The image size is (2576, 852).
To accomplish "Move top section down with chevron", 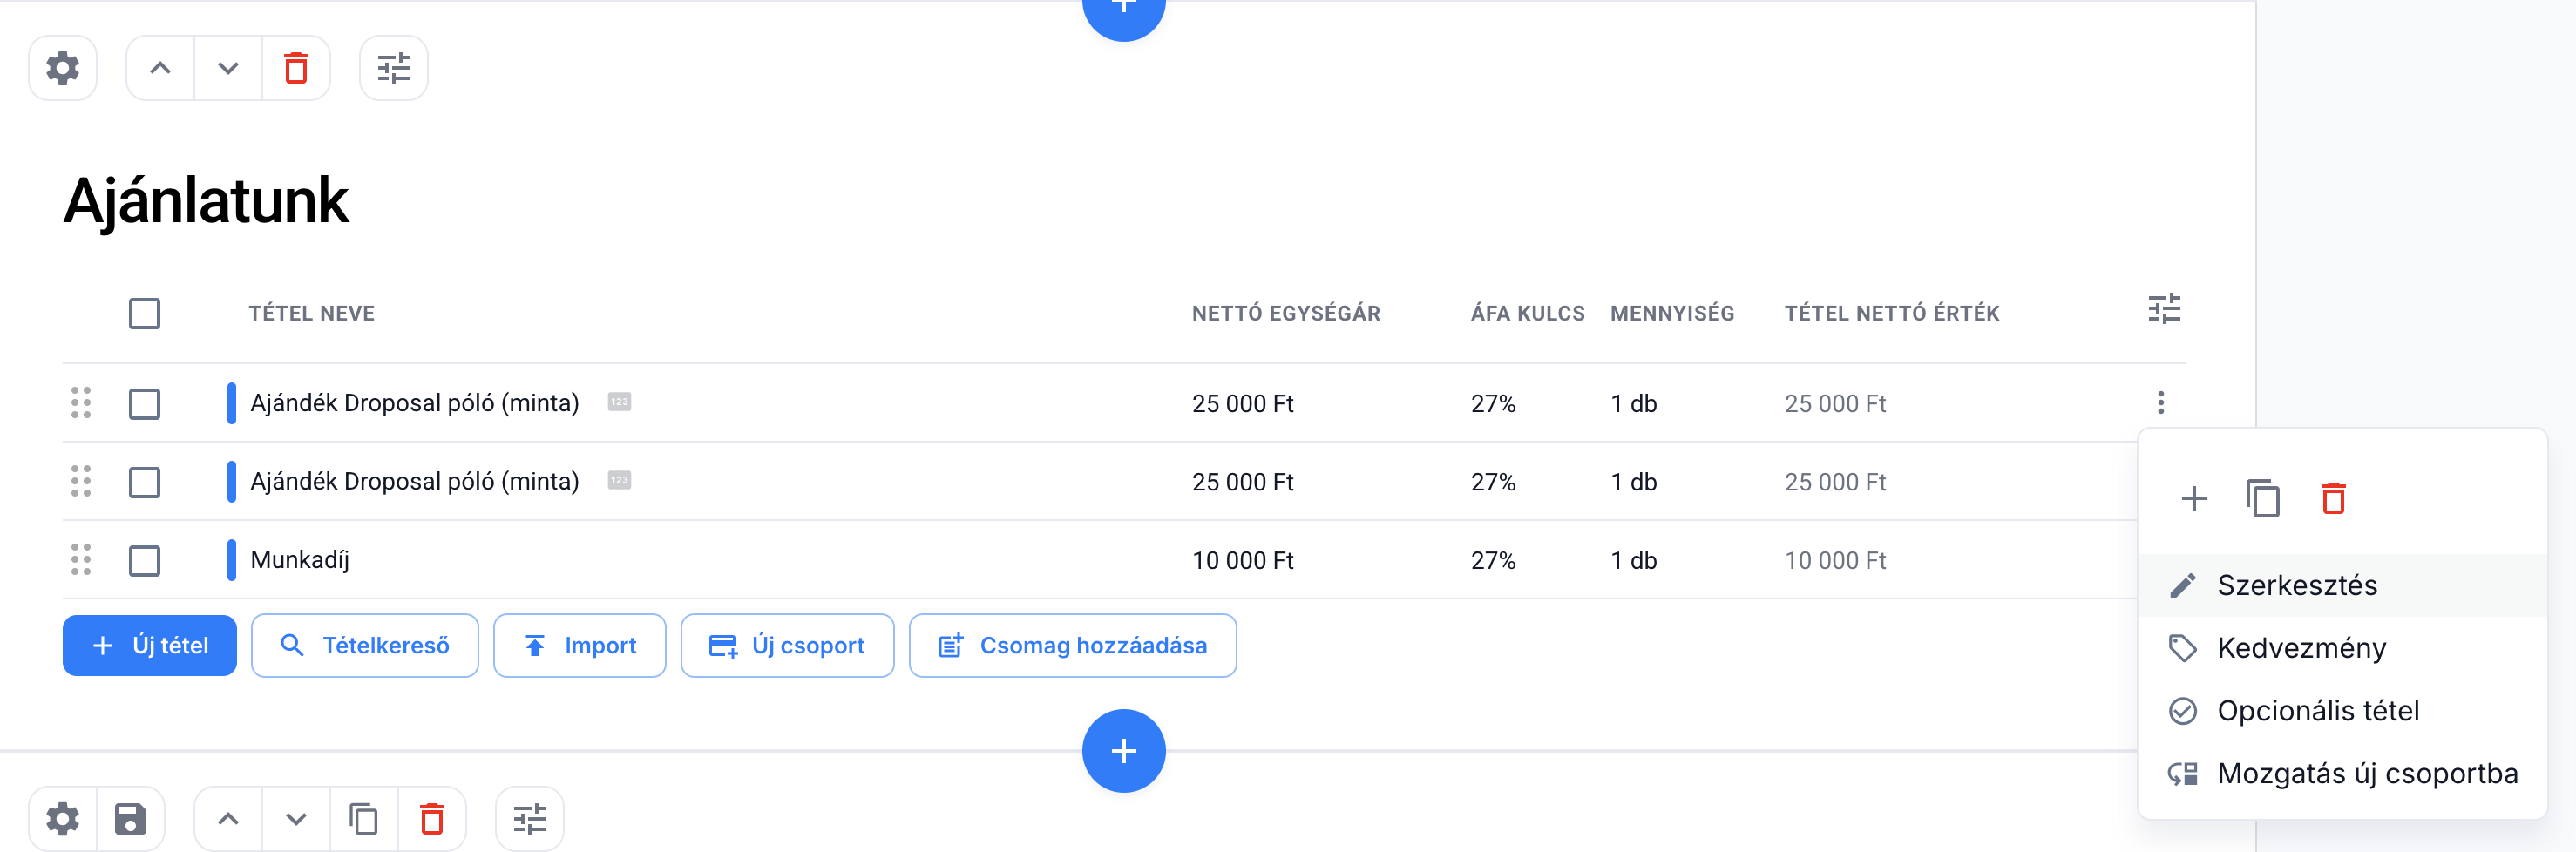I will (228, 68).
